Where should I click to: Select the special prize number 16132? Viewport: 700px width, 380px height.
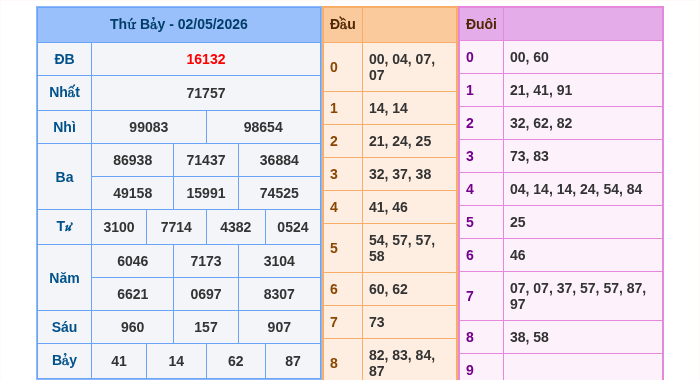point(206,59)
